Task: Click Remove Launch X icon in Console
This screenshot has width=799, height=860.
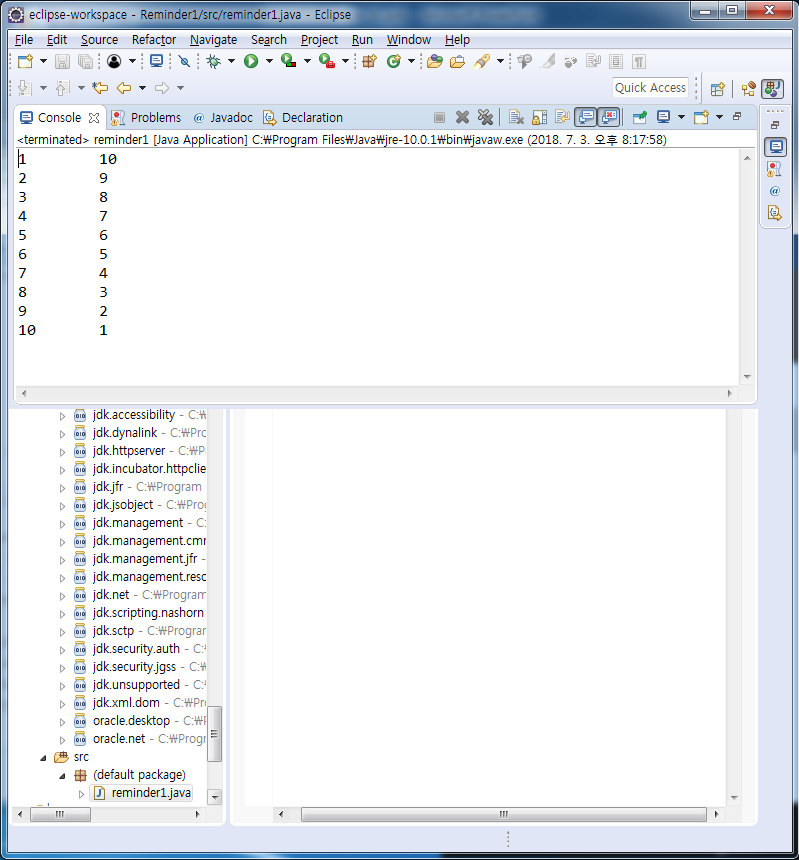Action: 462,117
